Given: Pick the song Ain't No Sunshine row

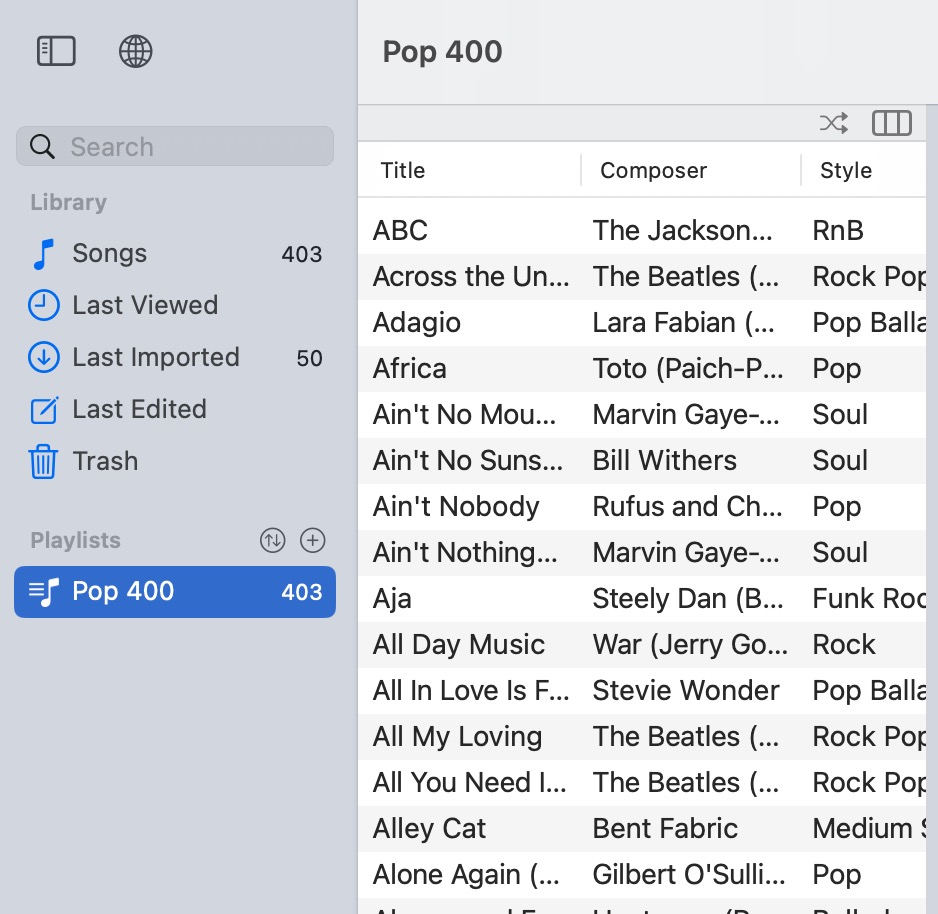Looking at the screenshot, I should point(468,461).
